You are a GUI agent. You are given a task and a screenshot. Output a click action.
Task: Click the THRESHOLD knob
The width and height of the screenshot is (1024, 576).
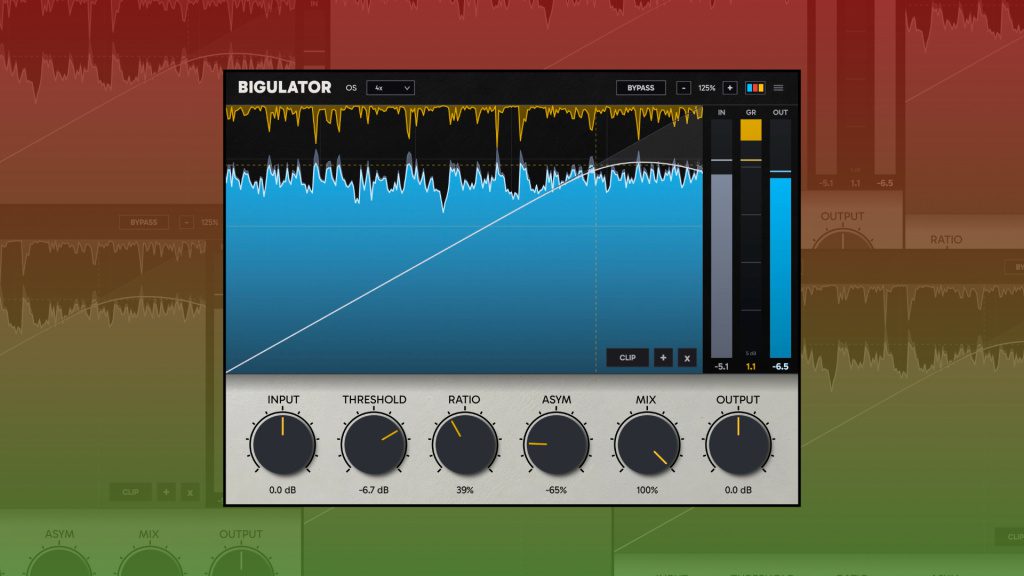374,444
